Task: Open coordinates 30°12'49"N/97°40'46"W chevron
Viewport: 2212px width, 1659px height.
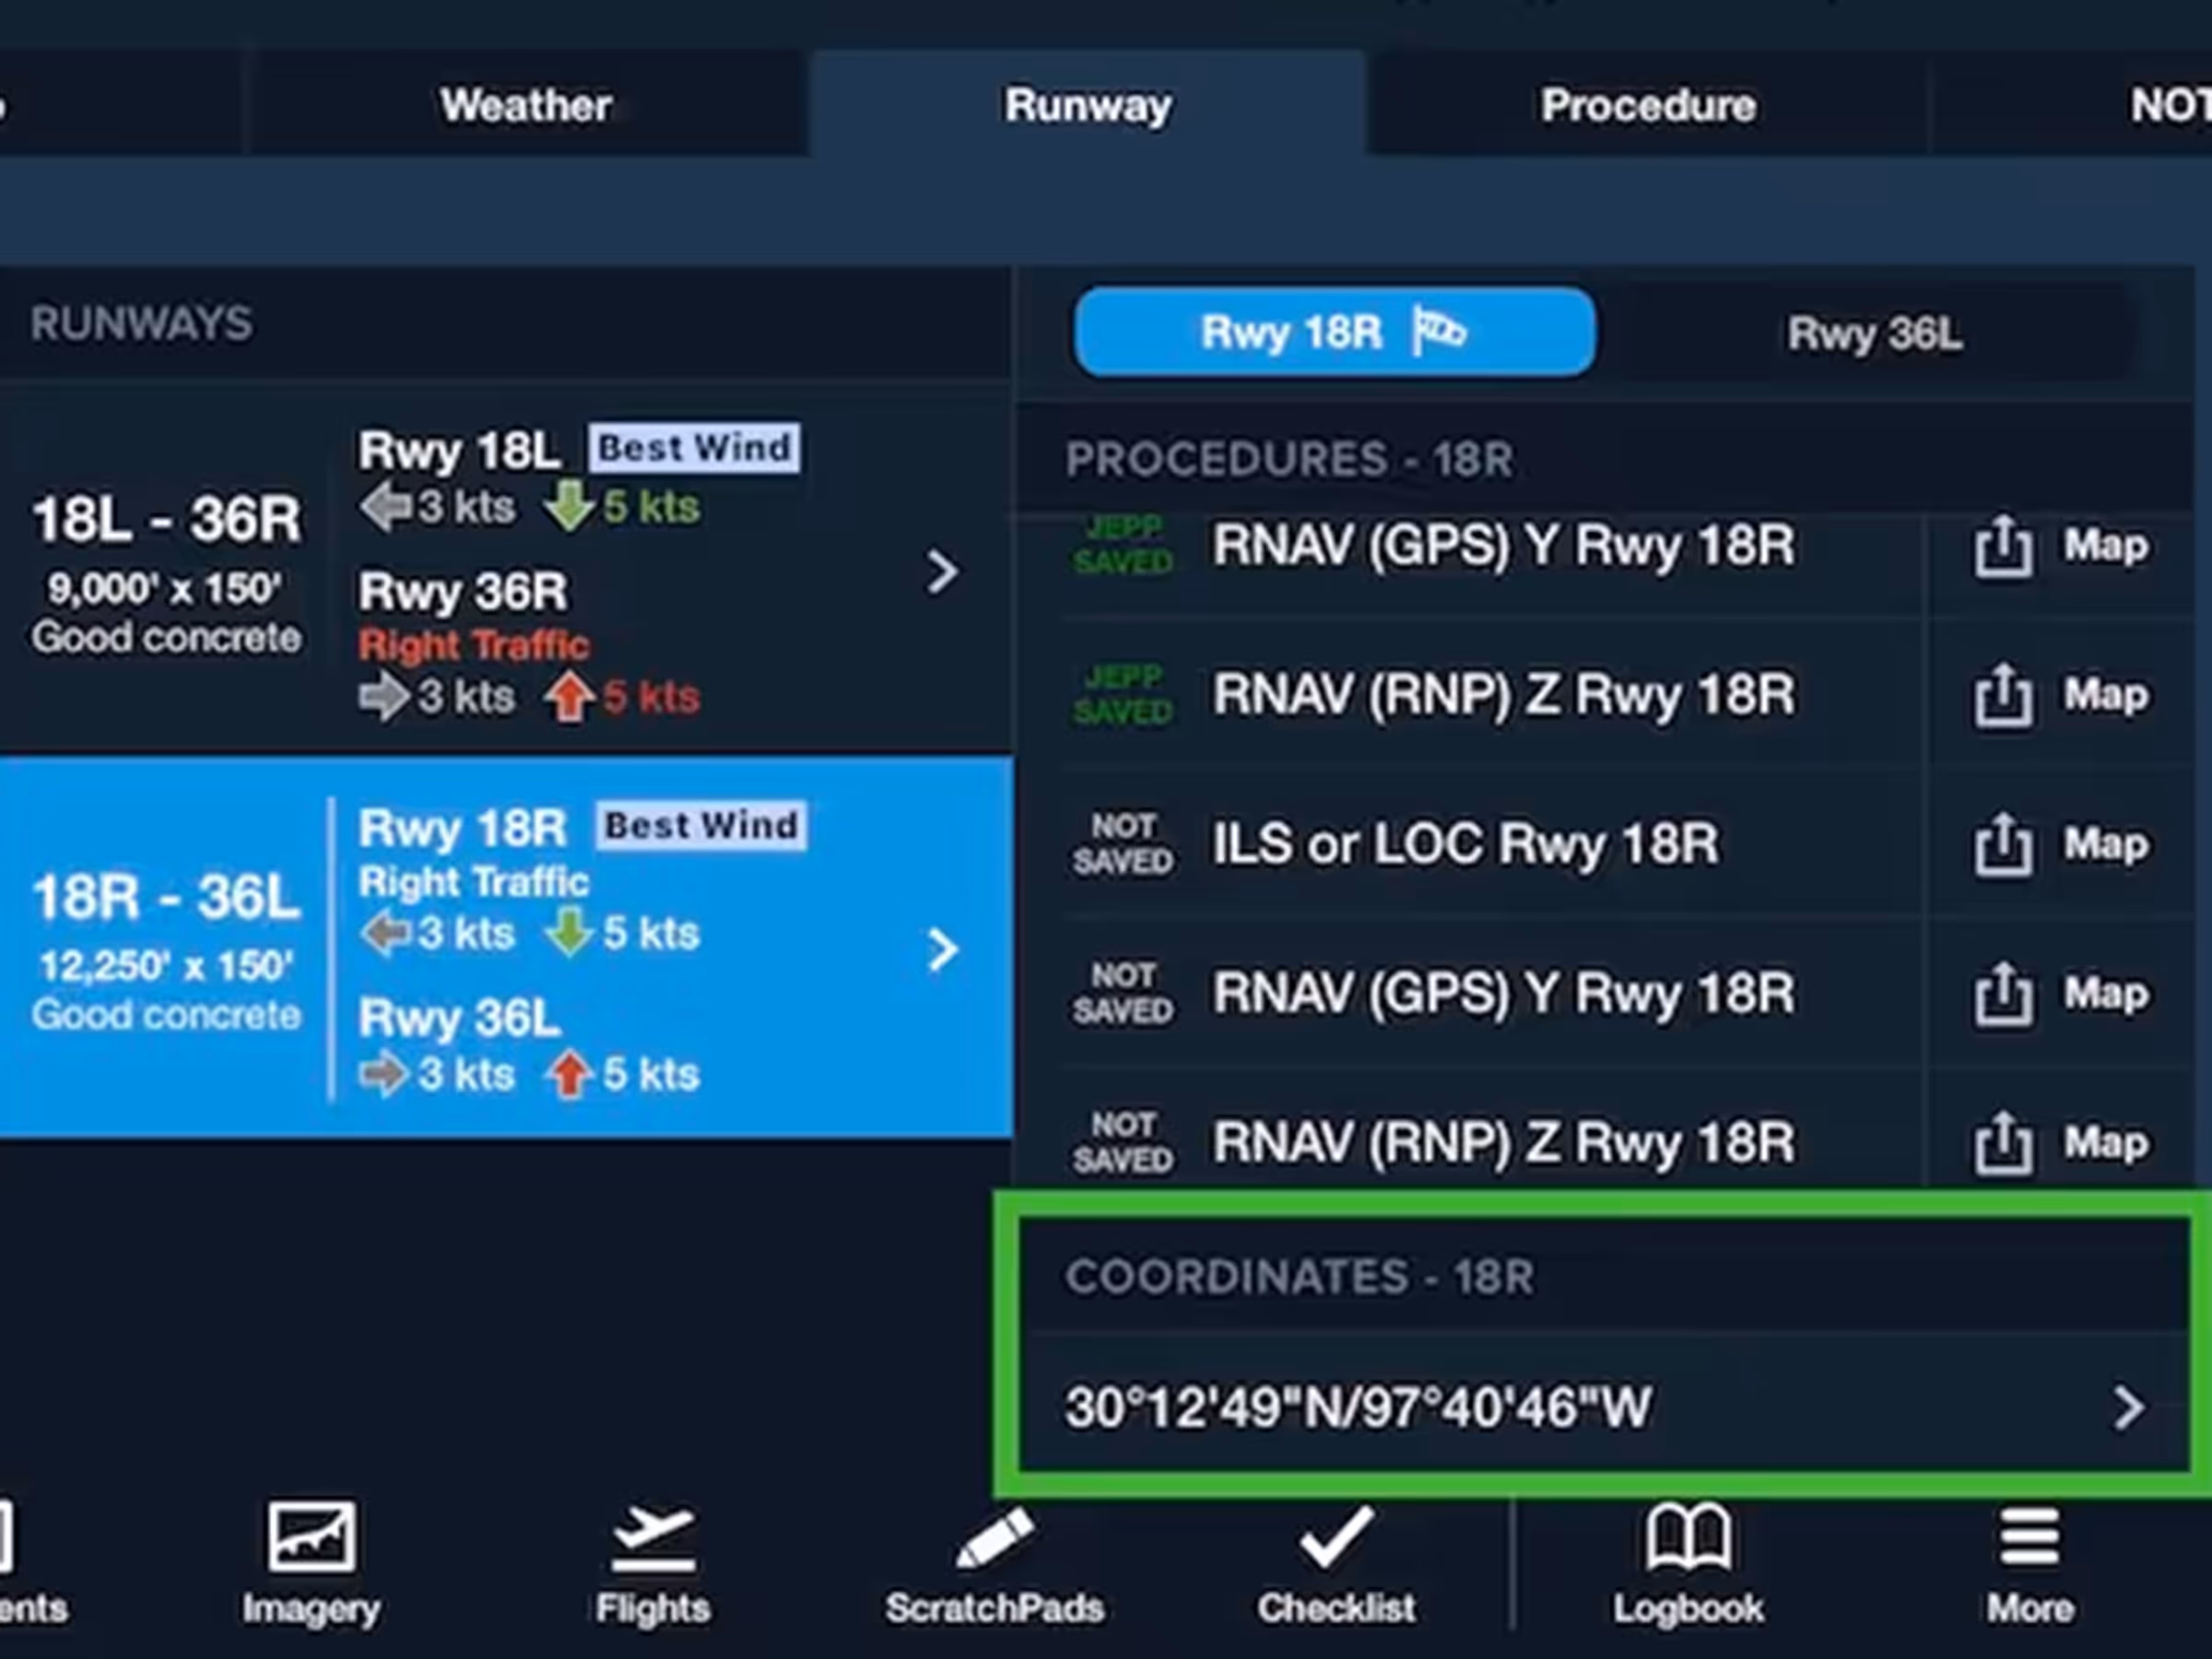Action: 2128,1408
